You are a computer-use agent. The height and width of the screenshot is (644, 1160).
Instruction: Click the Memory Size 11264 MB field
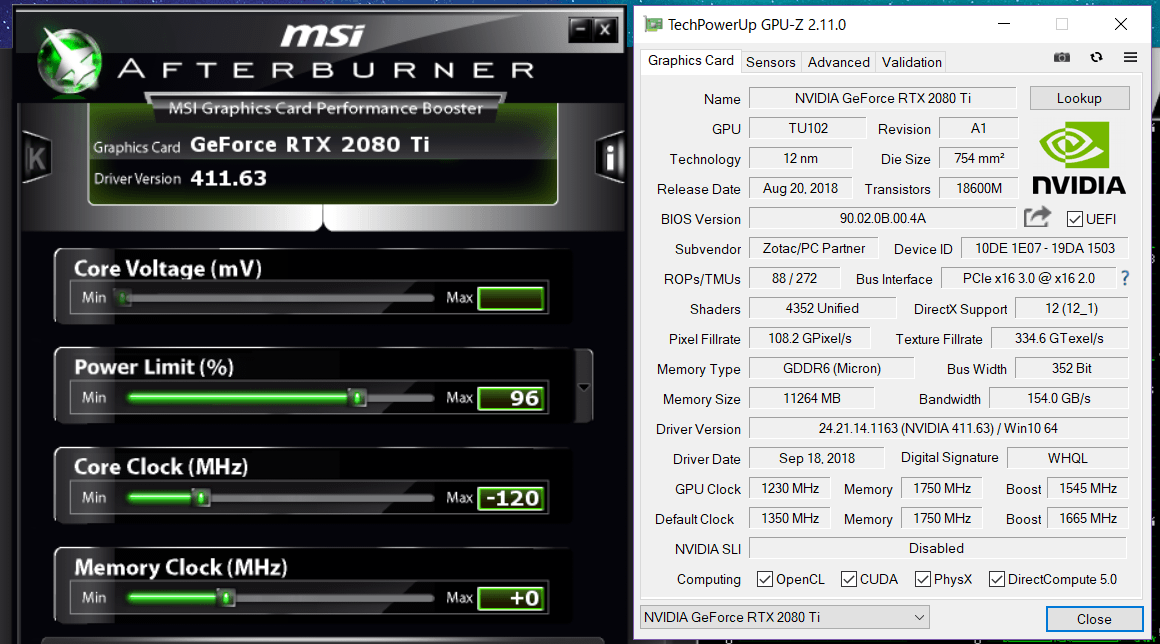pyautogui.click(x=812, y=399)
